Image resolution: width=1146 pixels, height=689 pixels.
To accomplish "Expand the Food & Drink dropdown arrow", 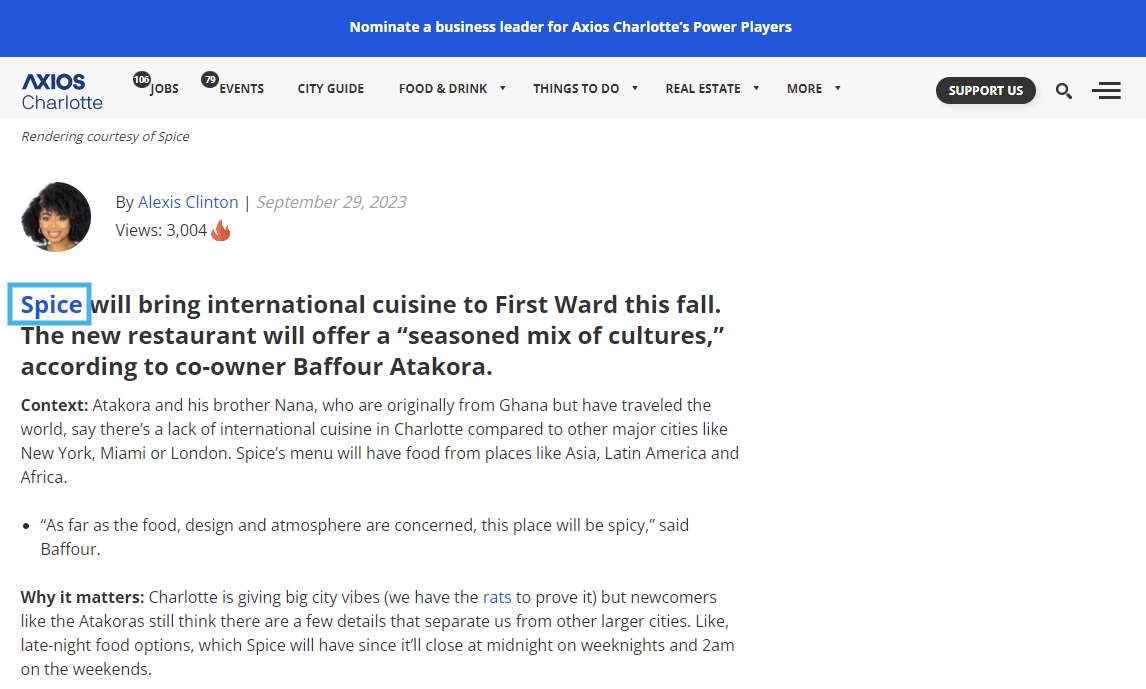I will pos(503,88).
